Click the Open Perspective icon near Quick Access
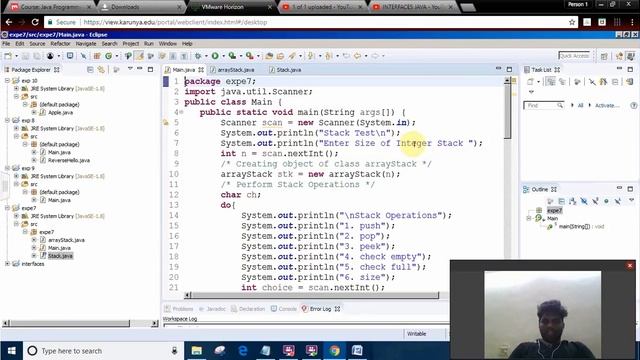This screenshot has width=640, height=360. point(604,56)
